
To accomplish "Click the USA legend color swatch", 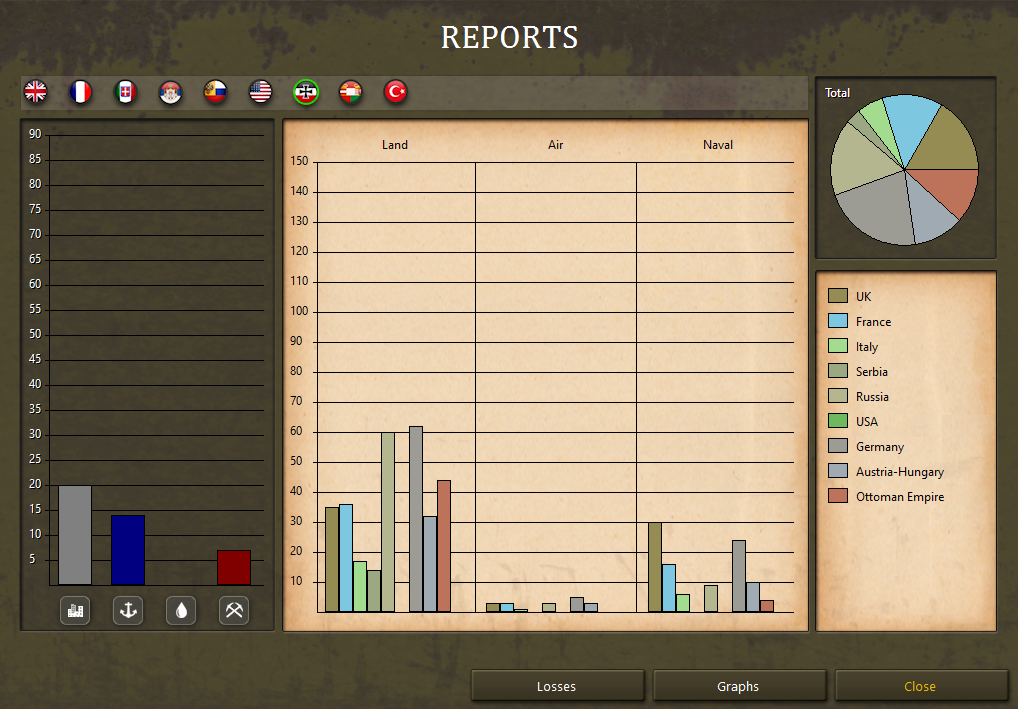I will tap(838, 421).
